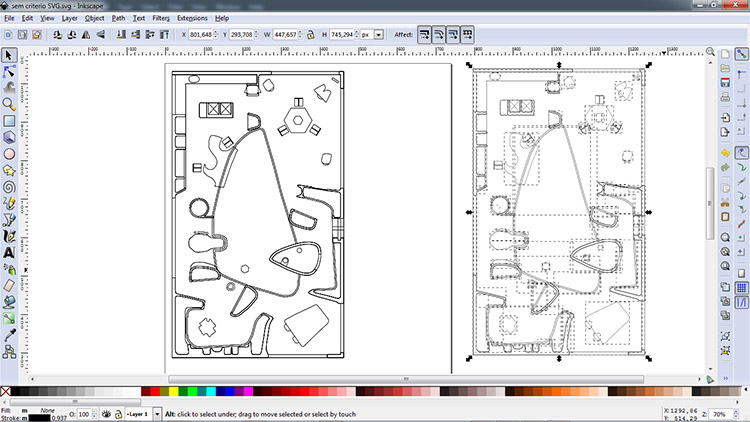
Task: Step the height H spinner
Action: pyautogui.click(x=357, y=34)
